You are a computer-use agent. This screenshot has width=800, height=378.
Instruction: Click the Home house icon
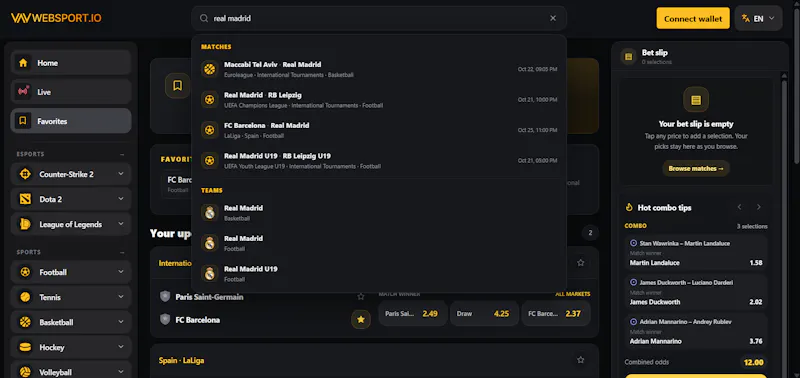pyautogui.click(x=23, y=63)
